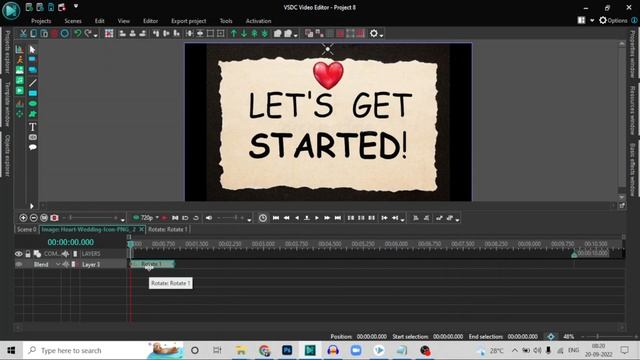Open the Projects explorer side panel

click(7, 51)
